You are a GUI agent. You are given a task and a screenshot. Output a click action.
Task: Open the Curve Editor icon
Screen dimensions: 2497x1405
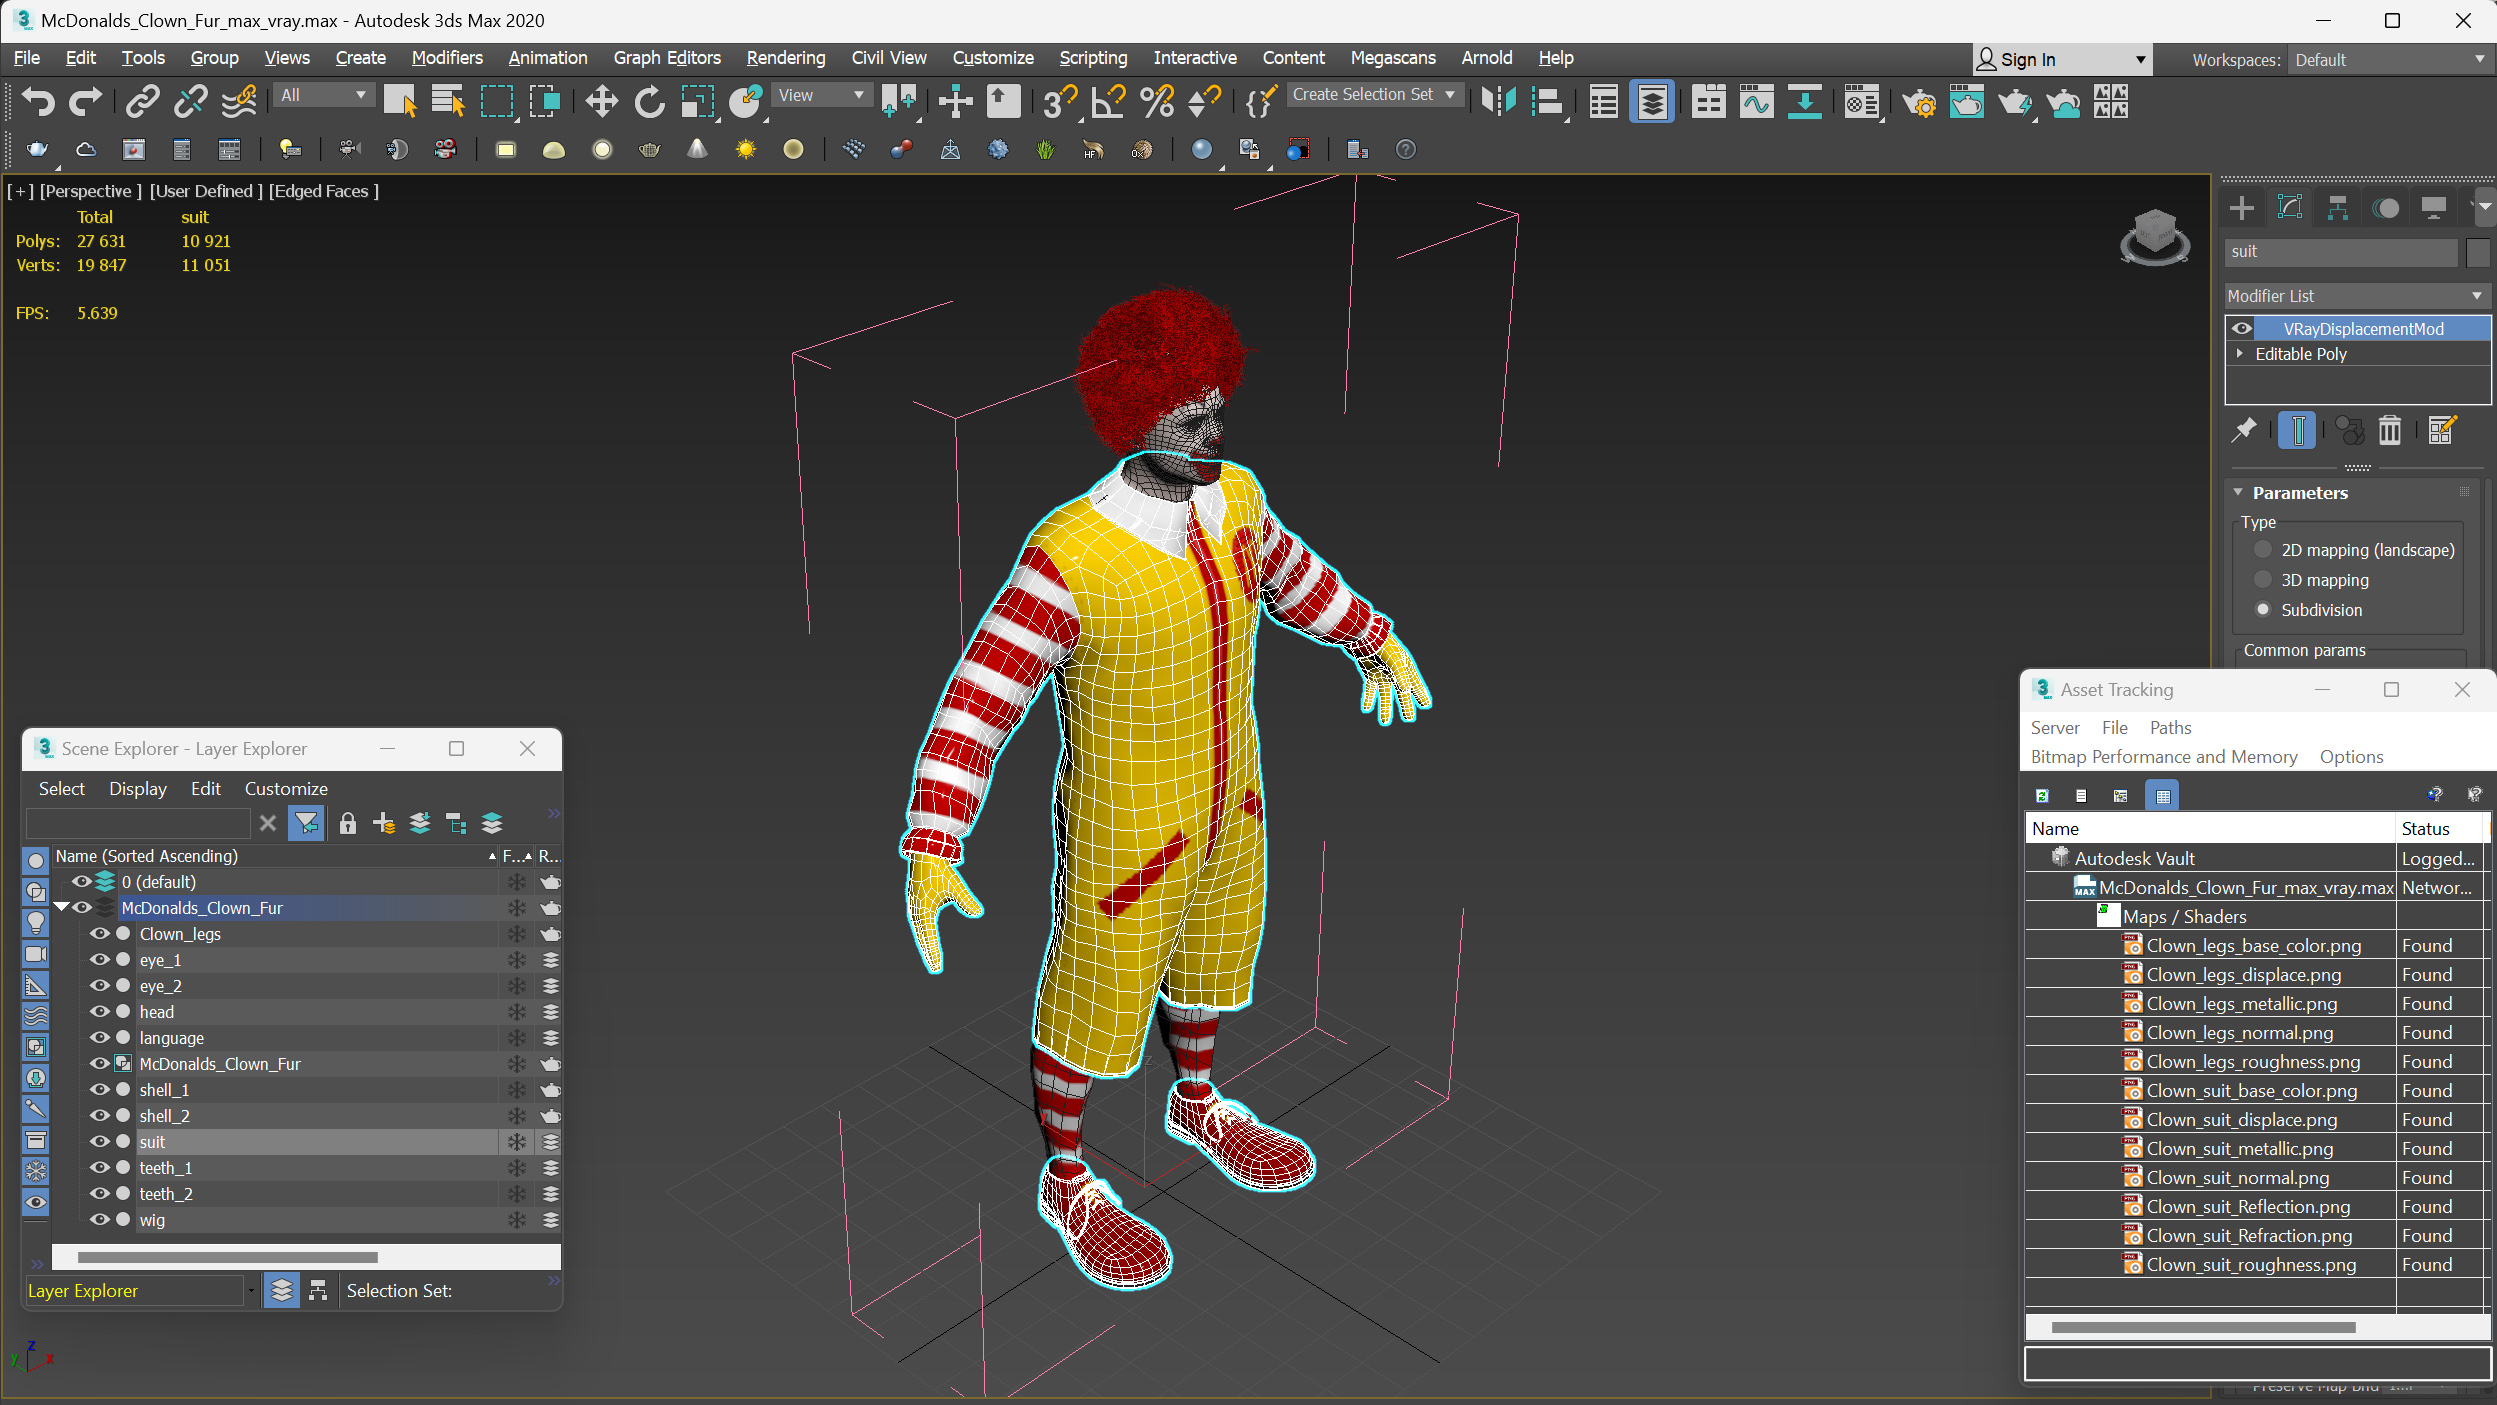1756,101
